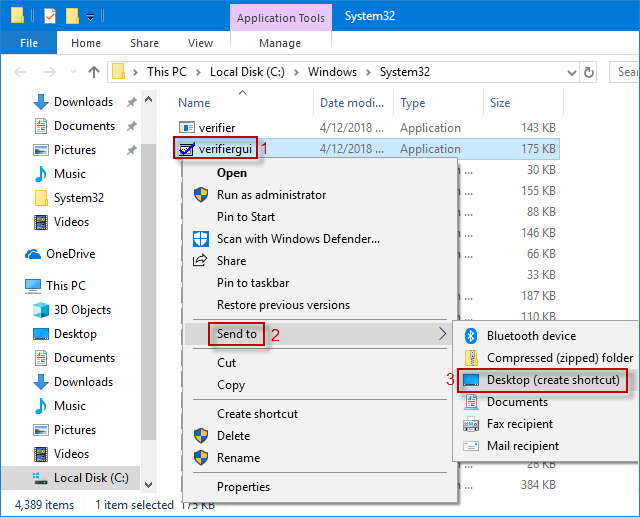This screenshot has width=640, height=517.
Task: Open the recent locations dropdown arrow
Action: 73,72
